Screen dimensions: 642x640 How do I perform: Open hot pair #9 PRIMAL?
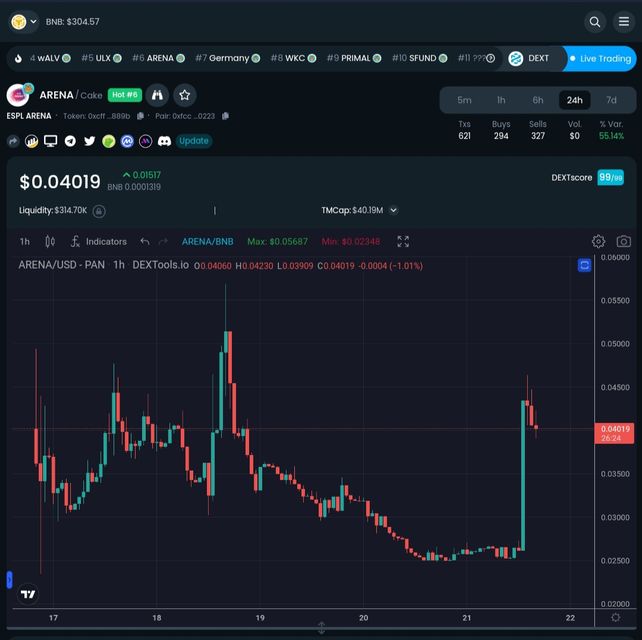point(354,58)
